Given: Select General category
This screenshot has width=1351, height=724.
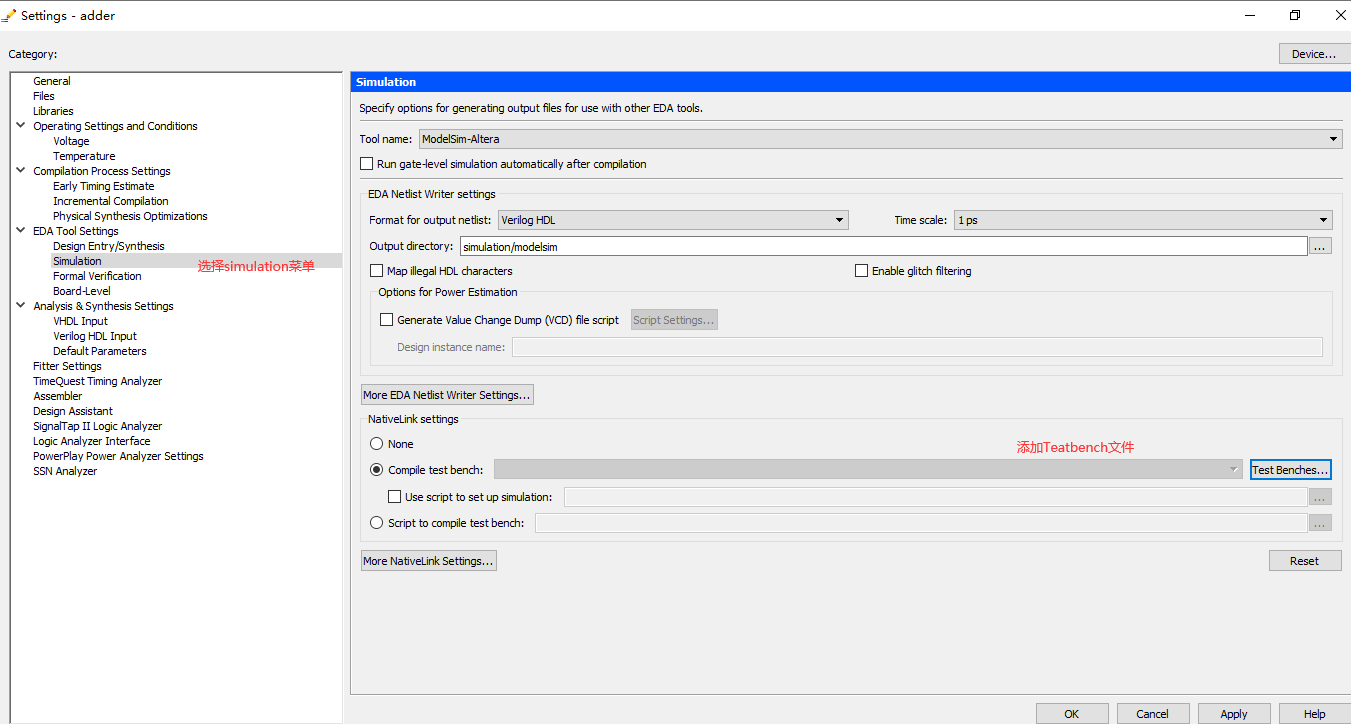Looking at the screenshot, I should [52, 81].
